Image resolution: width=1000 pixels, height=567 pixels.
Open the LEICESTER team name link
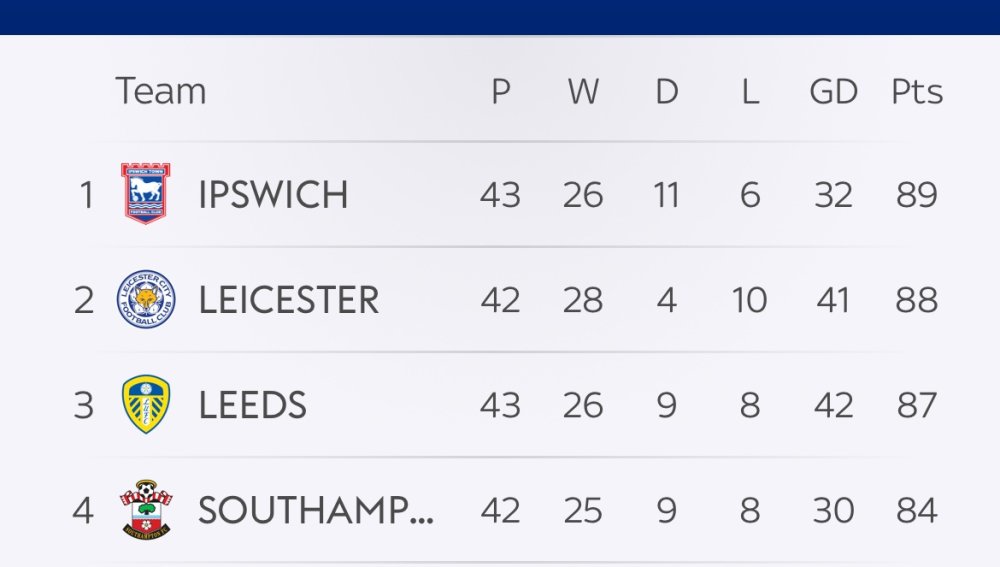[x=288, y=300]
